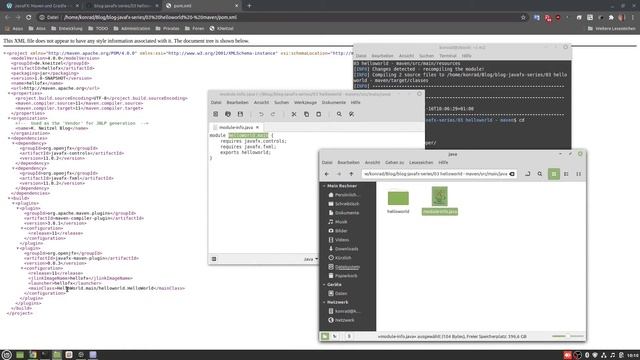Open Lesezeichen menu in file manager

421,162
